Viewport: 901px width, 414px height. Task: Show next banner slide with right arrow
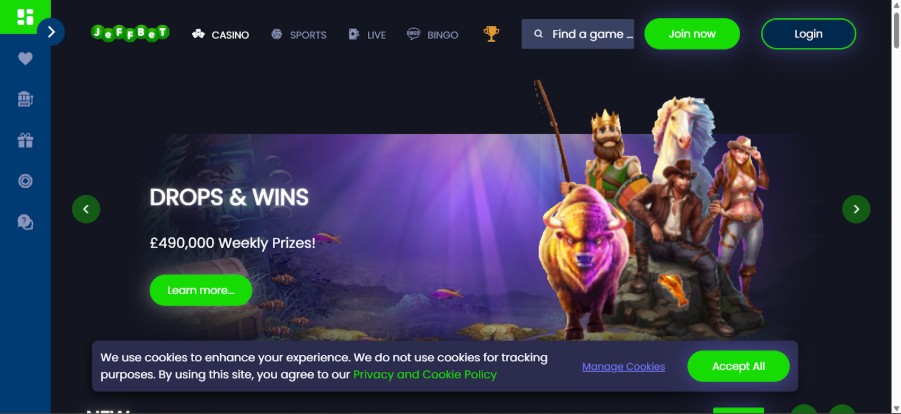tap(856, 209)
